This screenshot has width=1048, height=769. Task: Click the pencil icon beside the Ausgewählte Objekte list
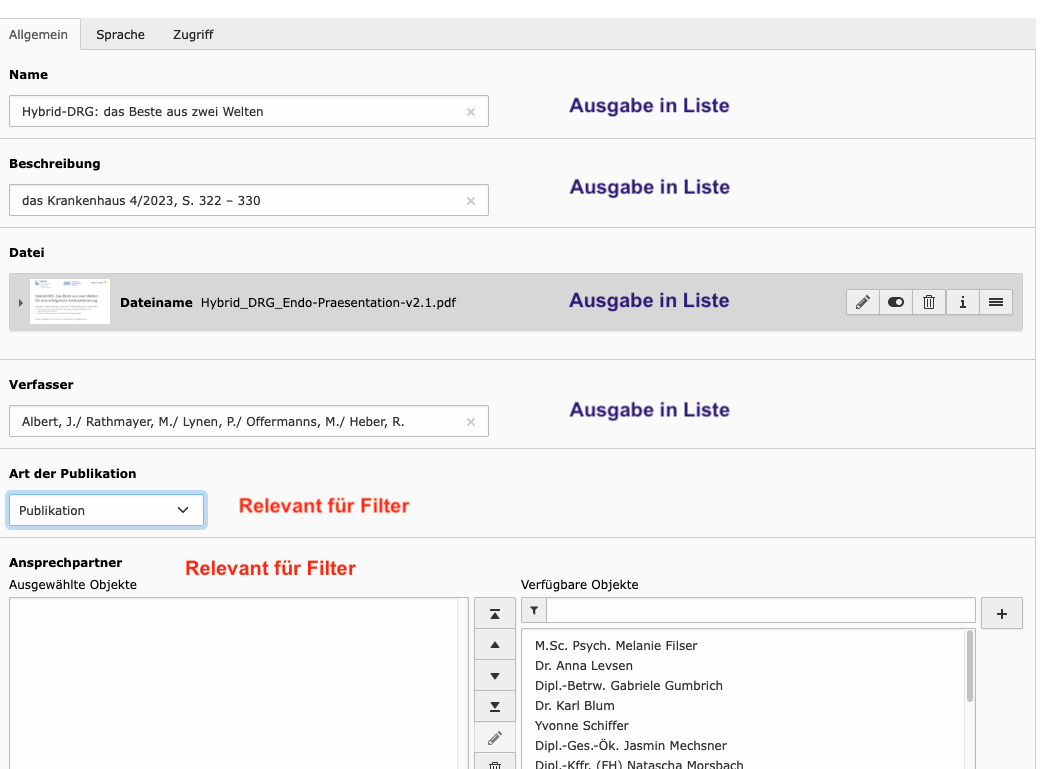click(x=494, y=738)
